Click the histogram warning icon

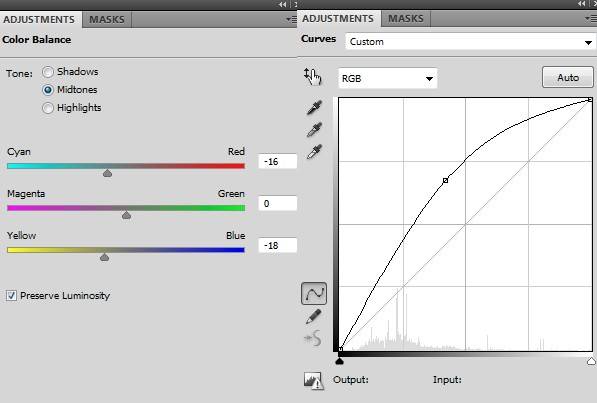click(314, 381)
